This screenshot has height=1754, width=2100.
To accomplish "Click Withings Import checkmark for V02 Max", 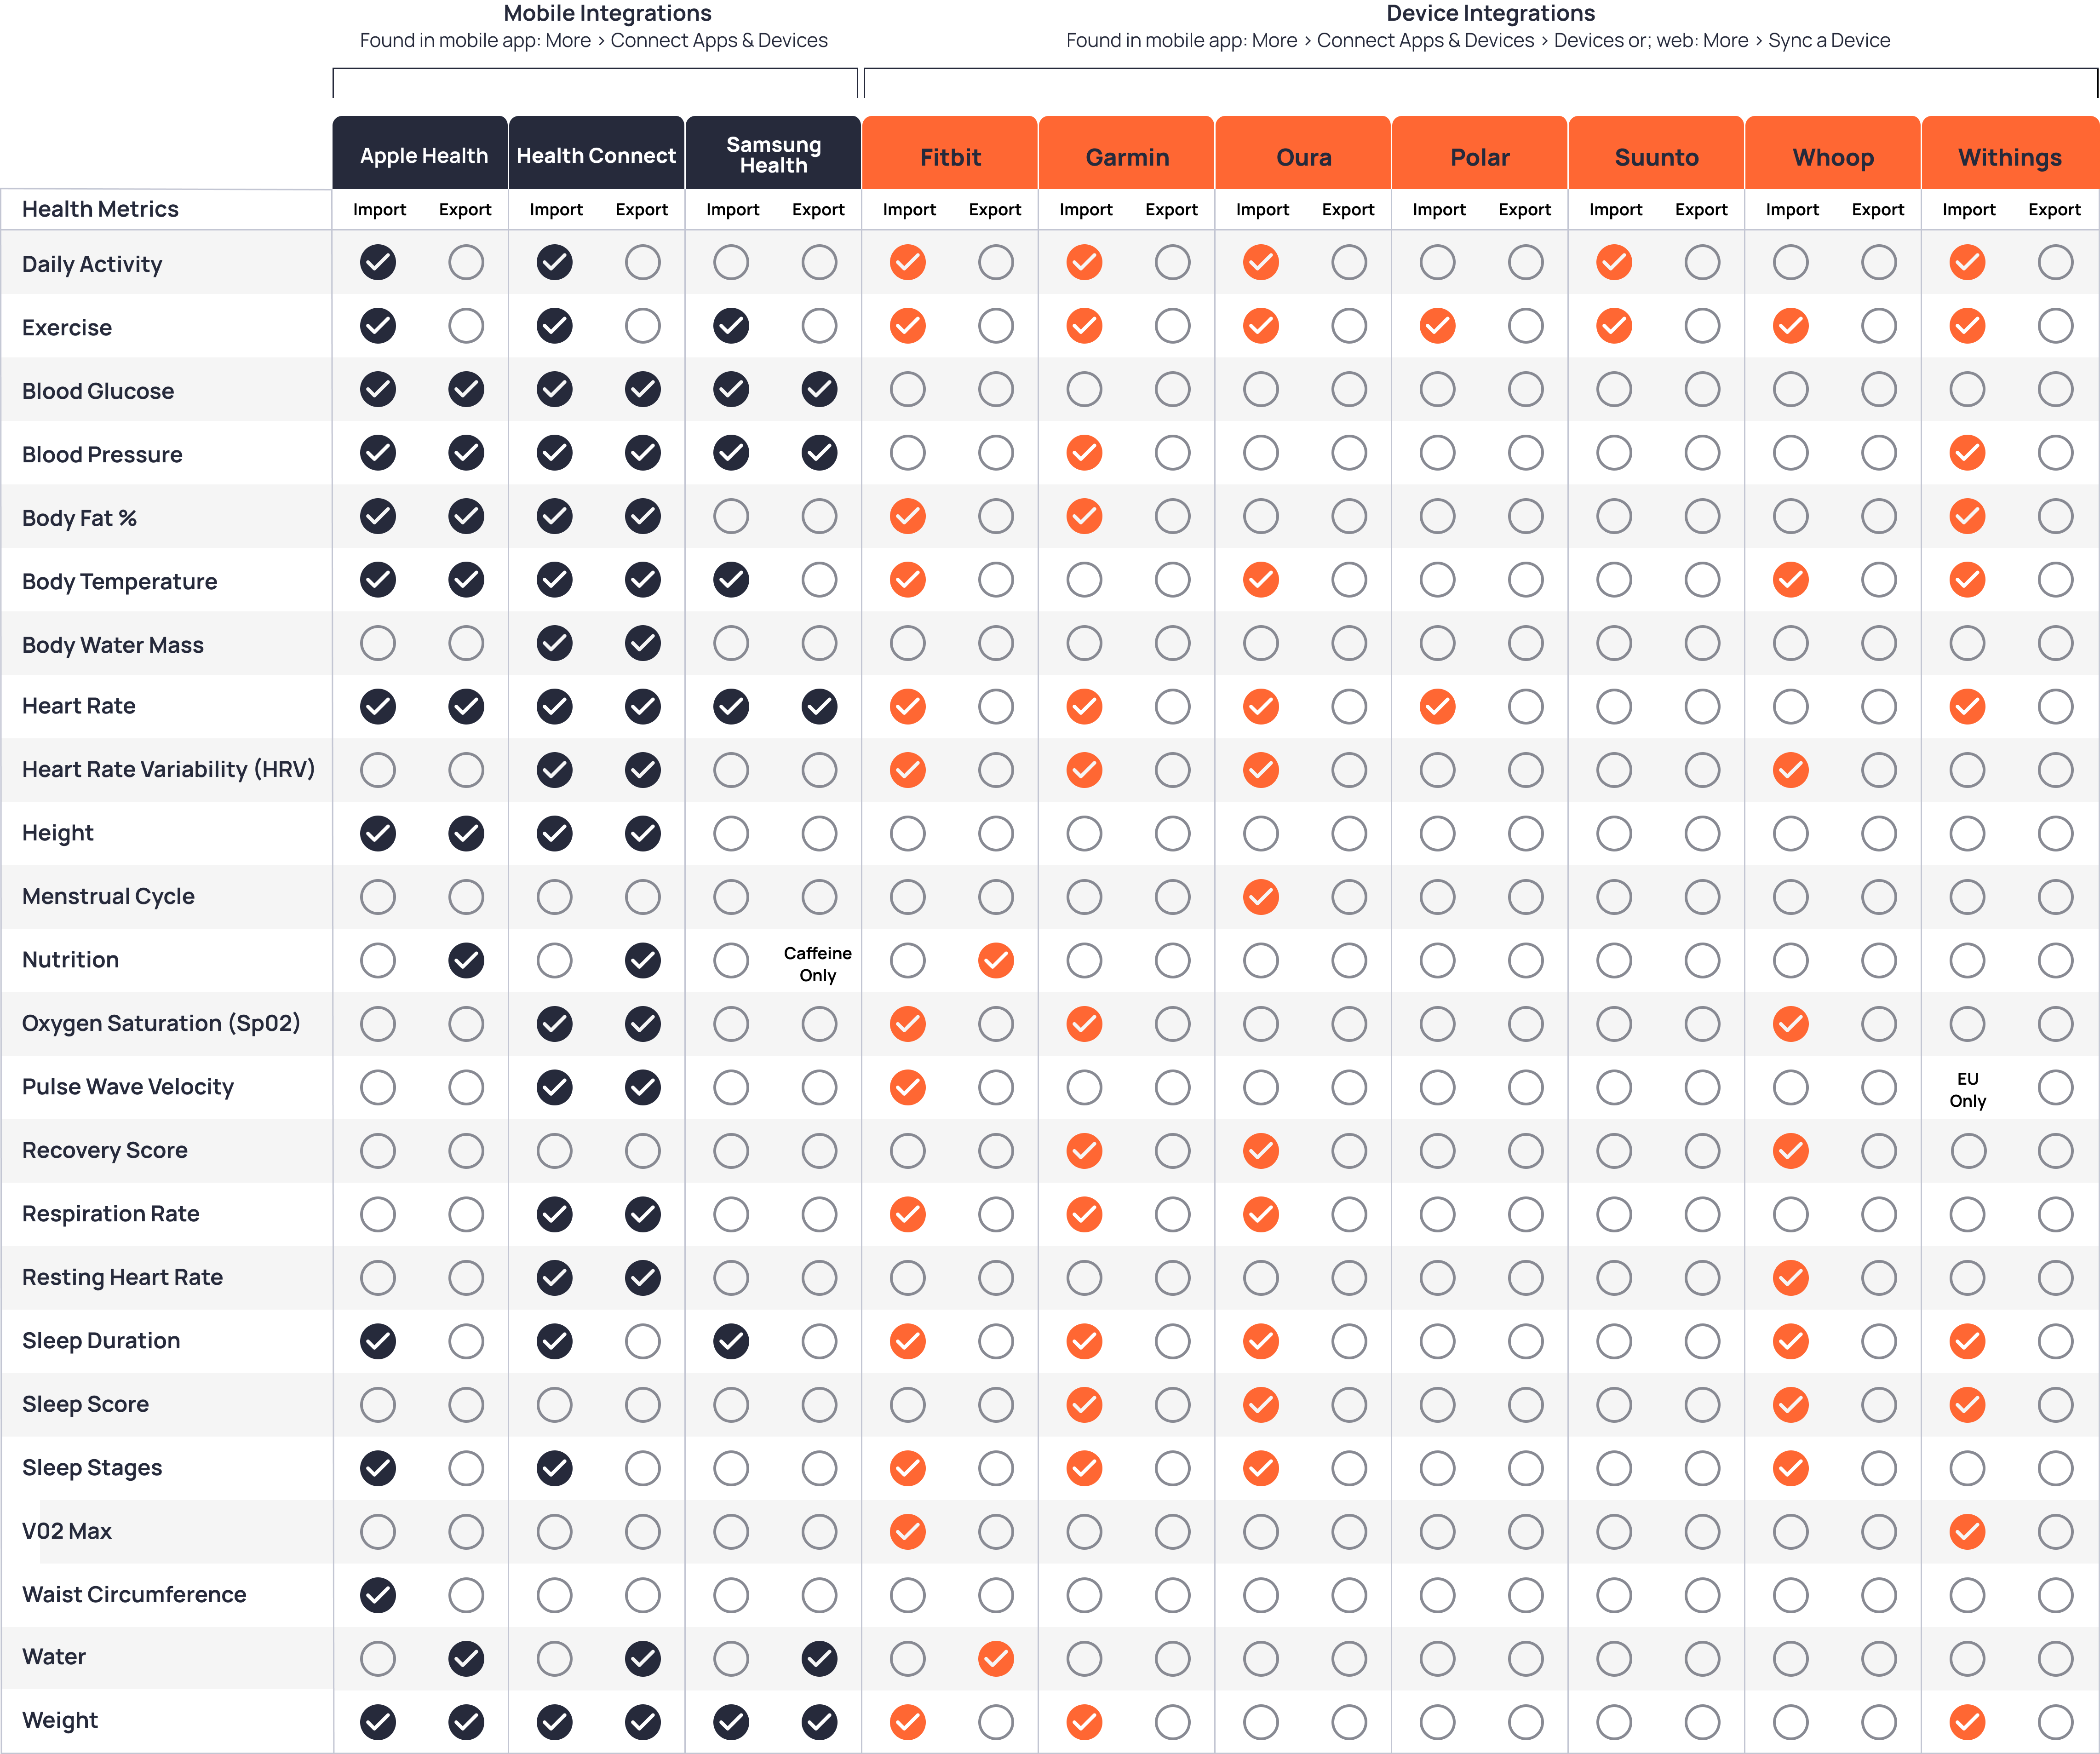I will click(1967, 1532).
